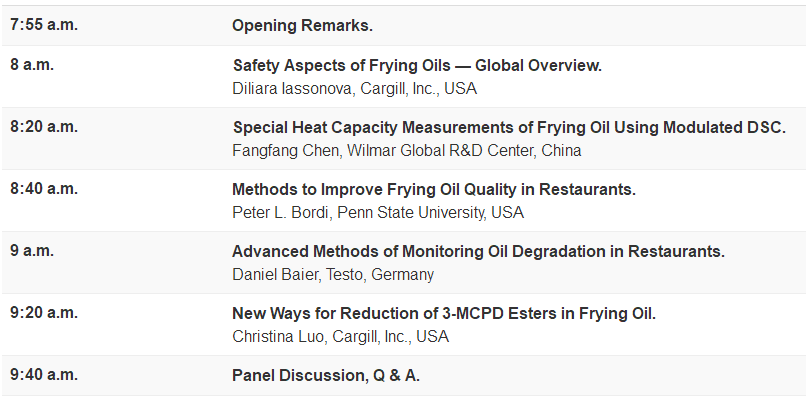
Task: Click the 9:40 a.m. time label
Action: [44, 374]
